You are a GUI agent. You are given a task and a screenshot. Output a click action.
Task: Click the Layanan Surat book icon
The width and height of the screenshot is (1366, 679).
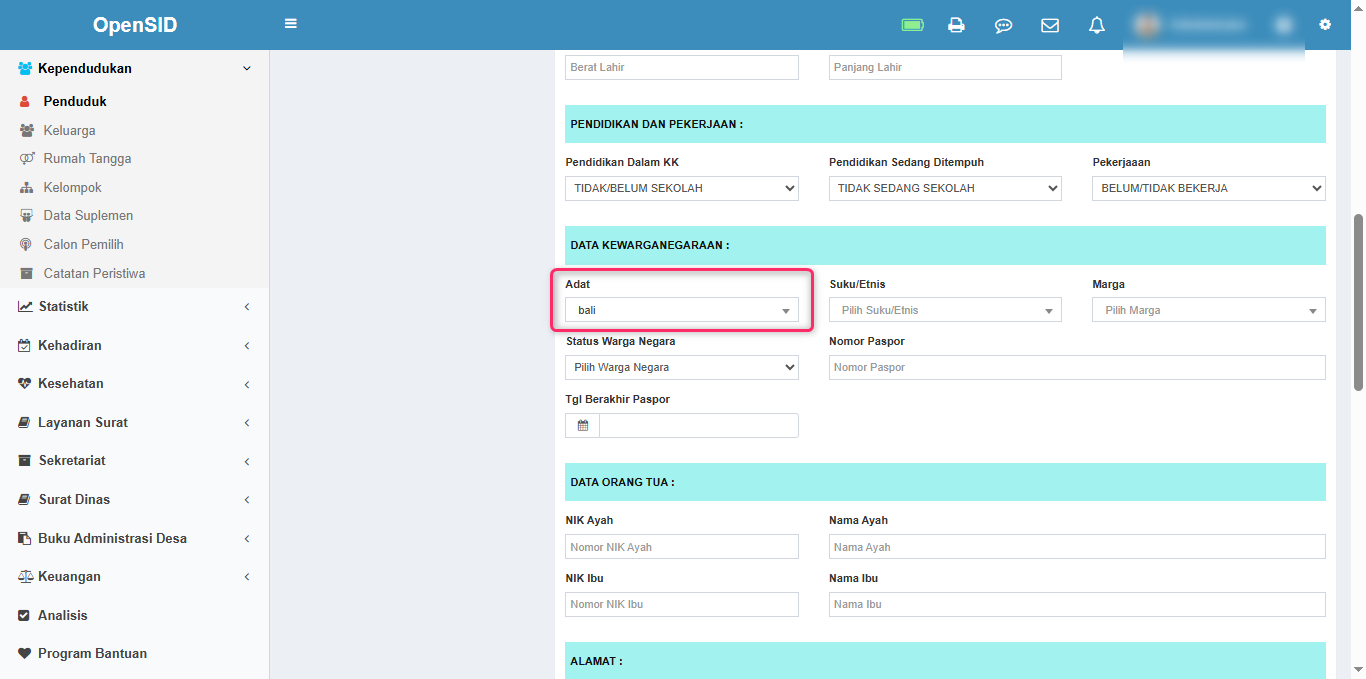point(25,423)
